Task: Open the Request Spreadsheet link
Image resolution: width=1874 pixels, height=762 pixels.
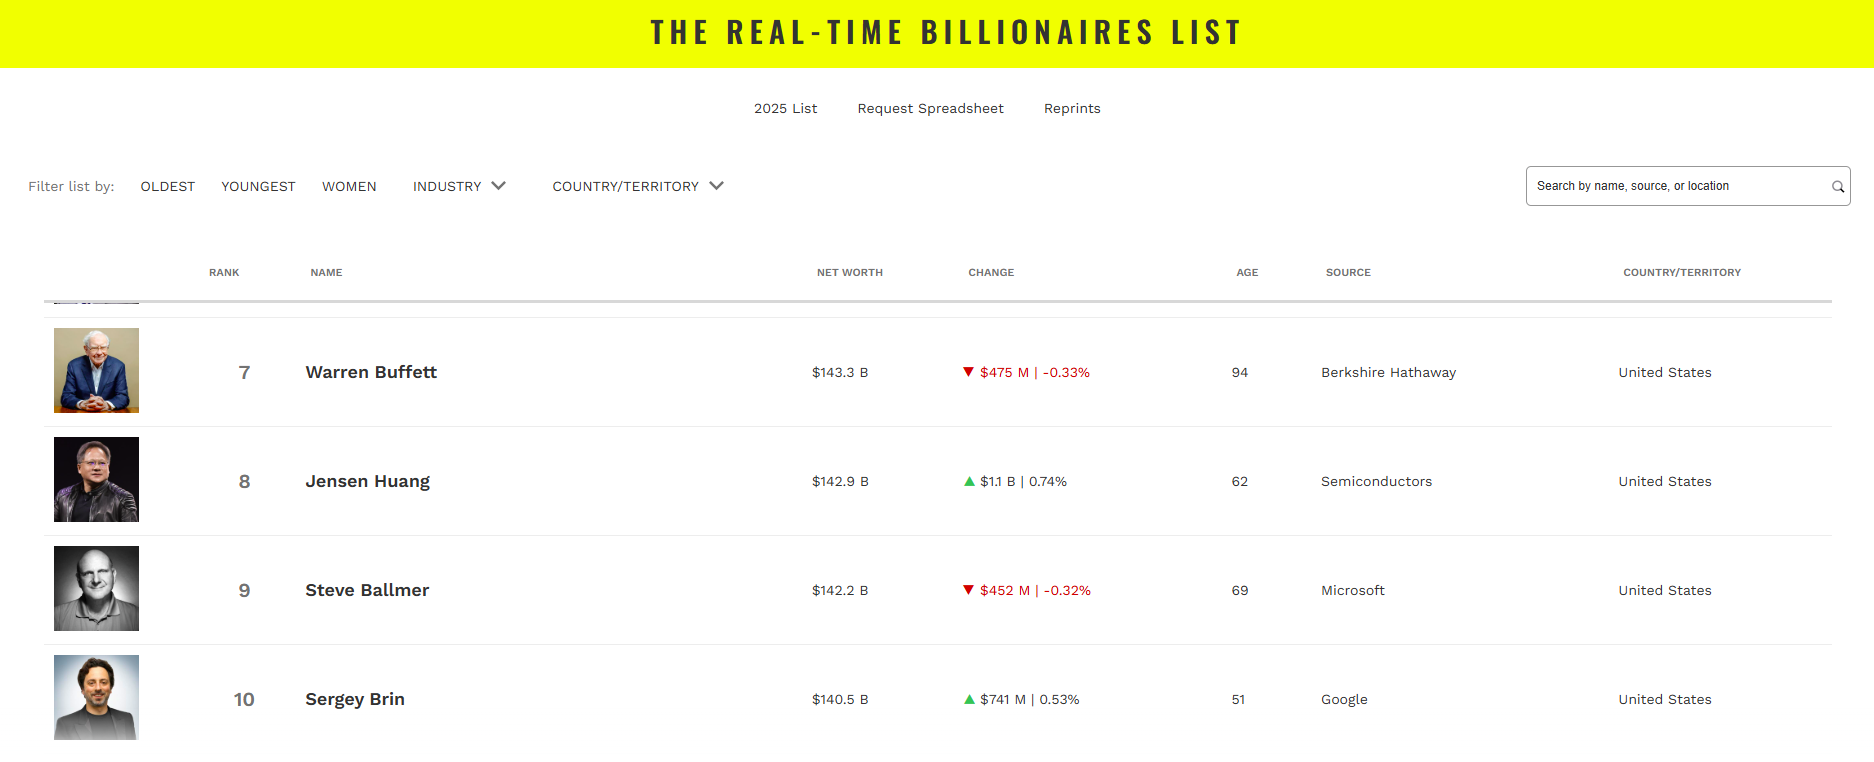Action: [930, 108]
